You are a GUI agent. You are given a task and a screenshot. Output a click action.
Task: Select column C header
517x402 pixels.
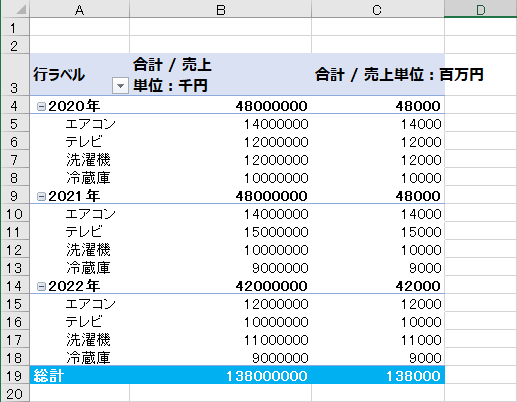(378, 9)
